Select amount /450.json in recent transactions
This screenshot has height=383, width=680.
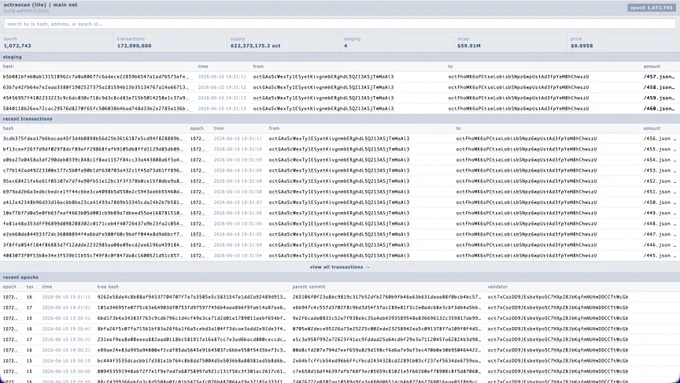pos(660,203)
